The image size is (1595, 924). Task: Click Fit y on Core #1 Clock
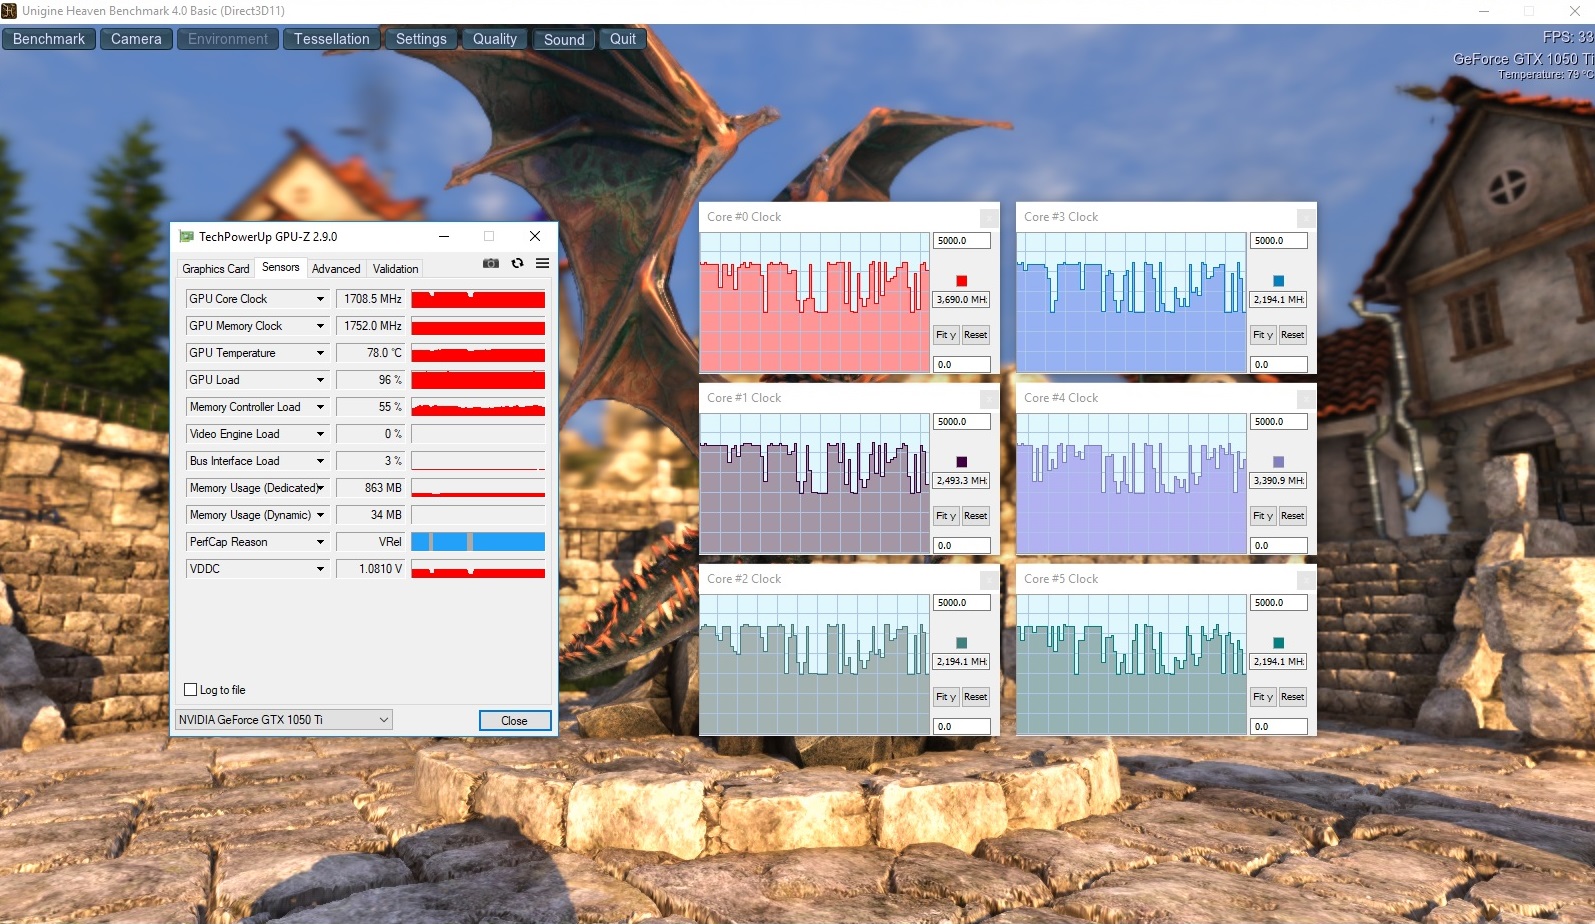click(946, 516)
